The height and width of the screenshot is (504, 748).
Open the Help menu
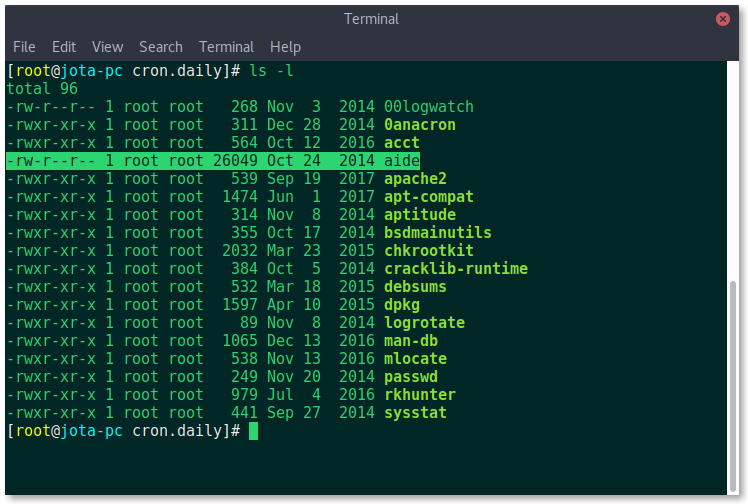(285, 47)
